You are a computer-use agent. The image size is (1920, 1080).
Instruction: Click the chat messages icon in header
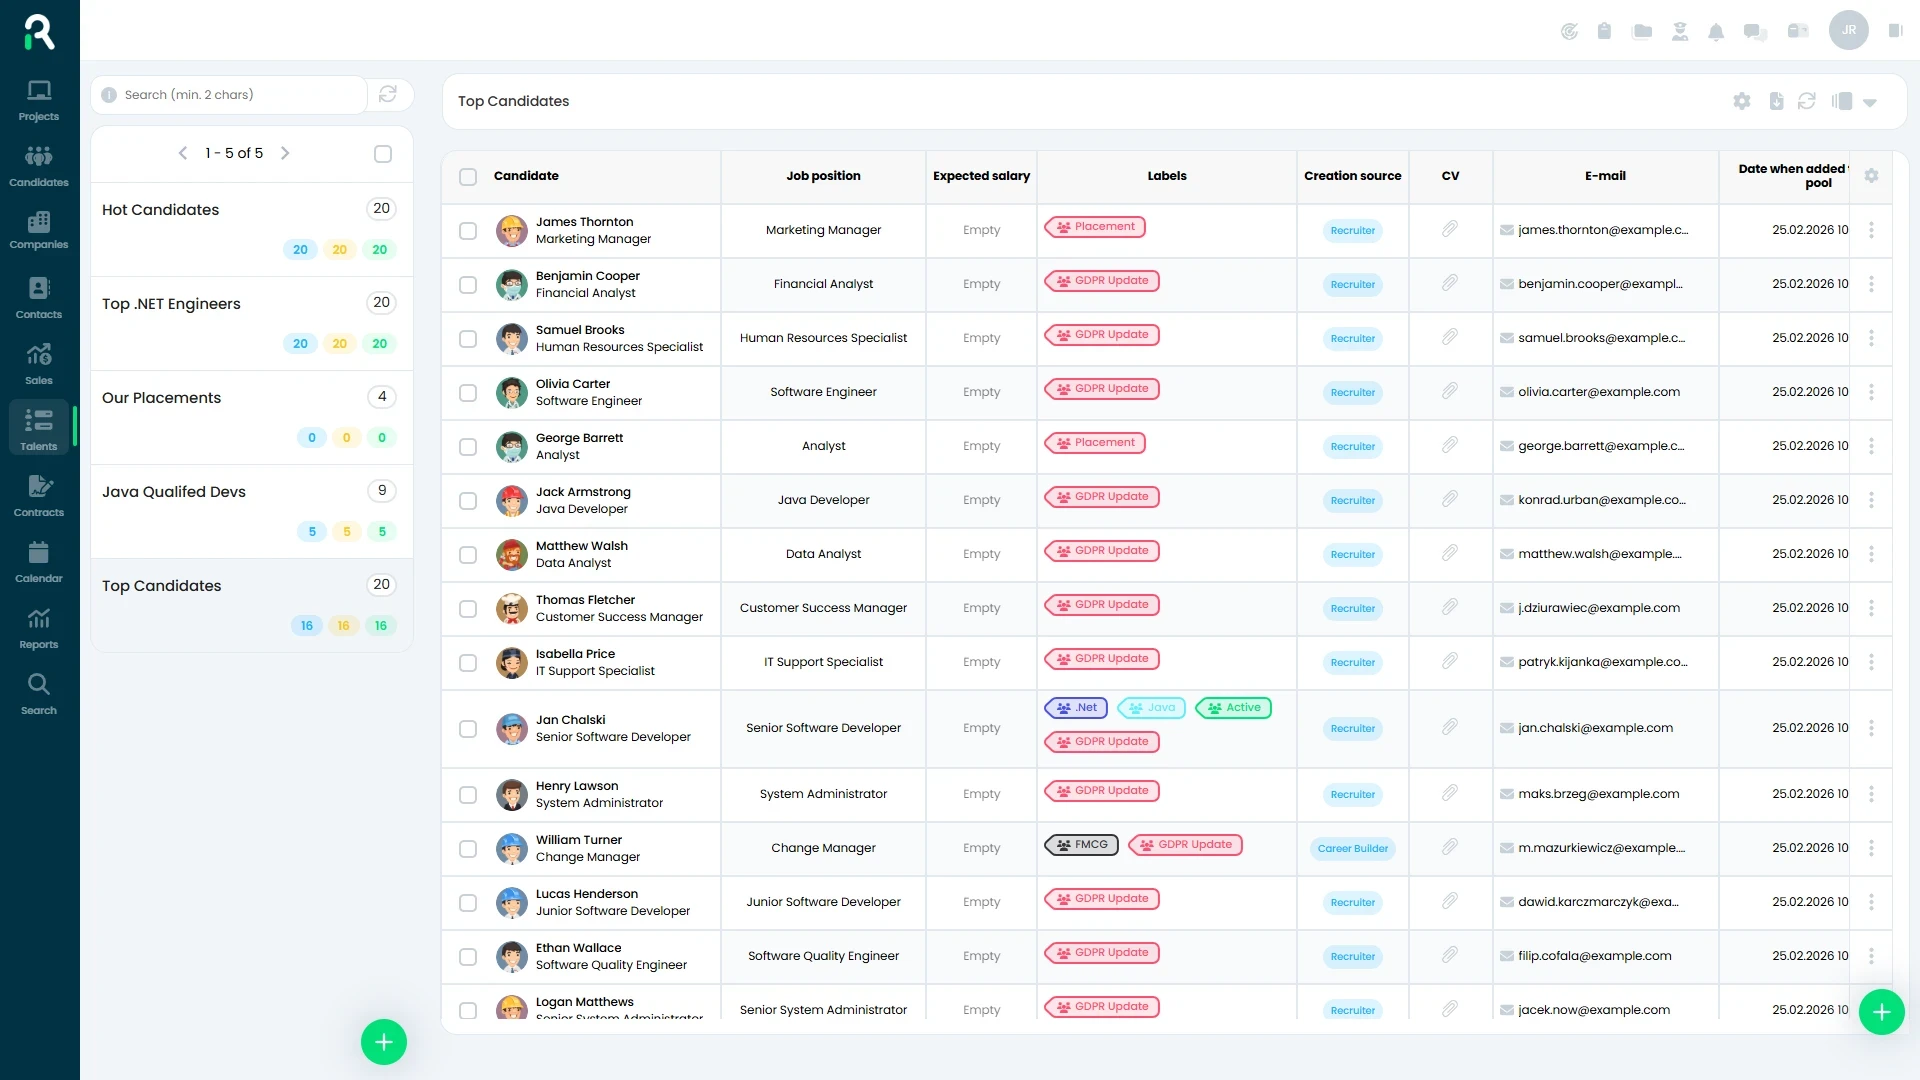pyautogui.click(x=1755, y=32)
